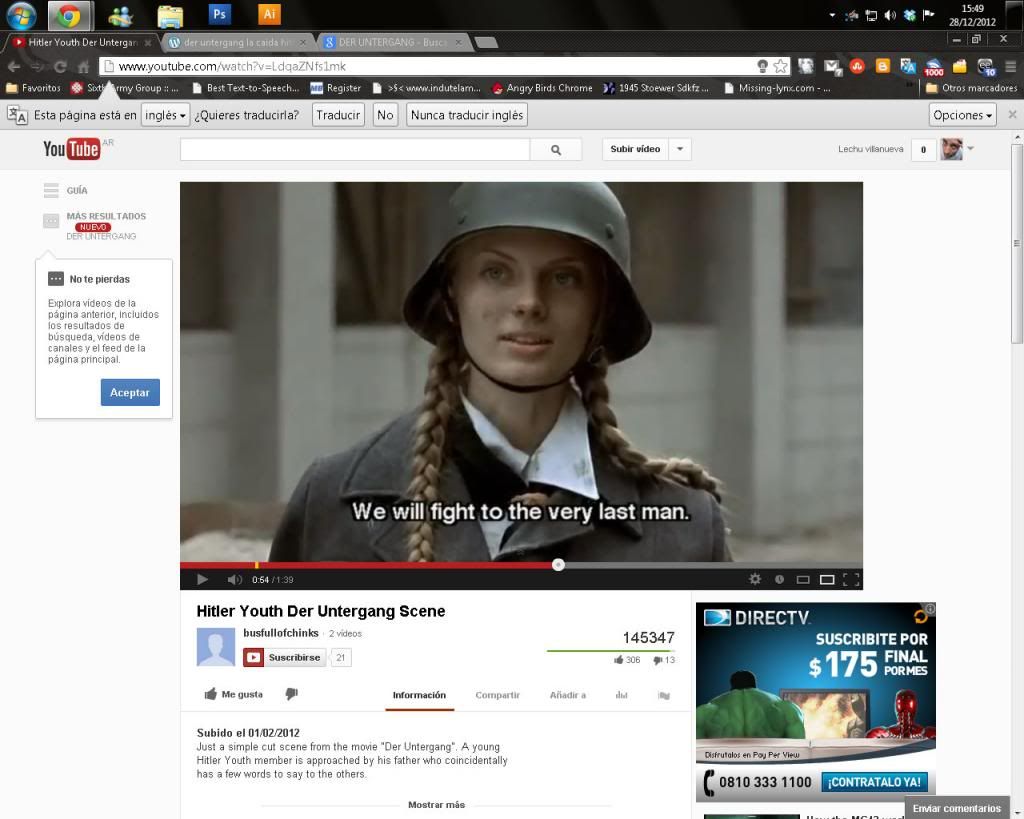
Task: Click the Enviar comentarios button
Action: pyautogui.click(x=957, y=809)
